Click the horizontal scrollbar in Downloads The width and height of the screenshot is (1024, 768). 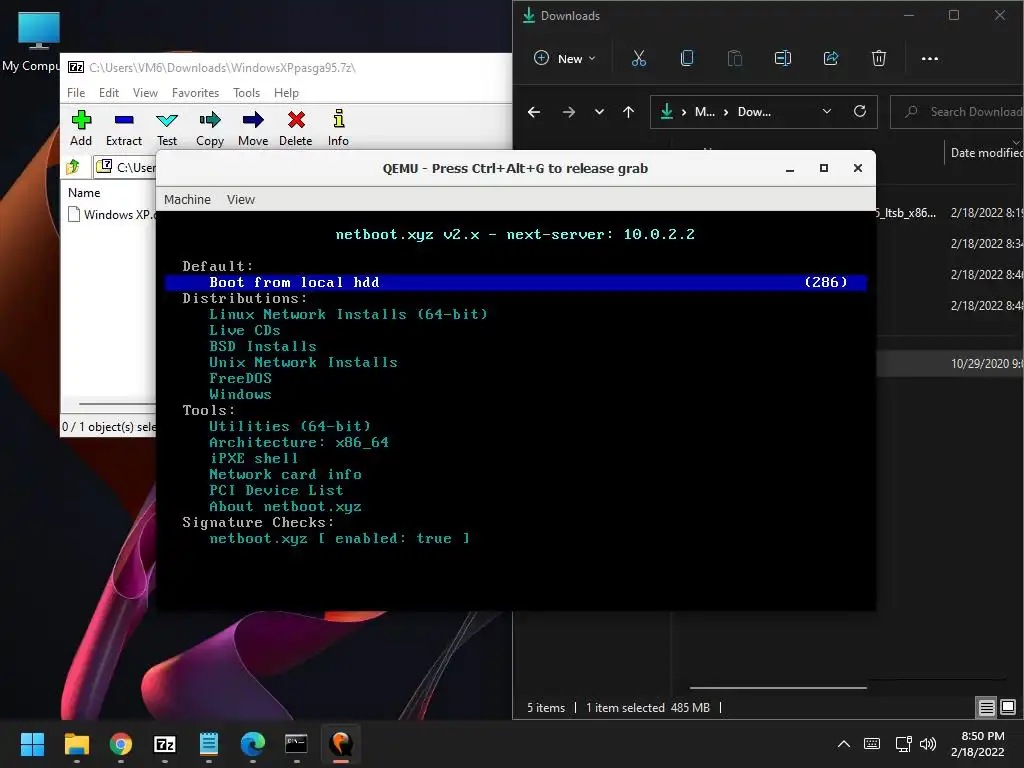[x=778, y=688]
